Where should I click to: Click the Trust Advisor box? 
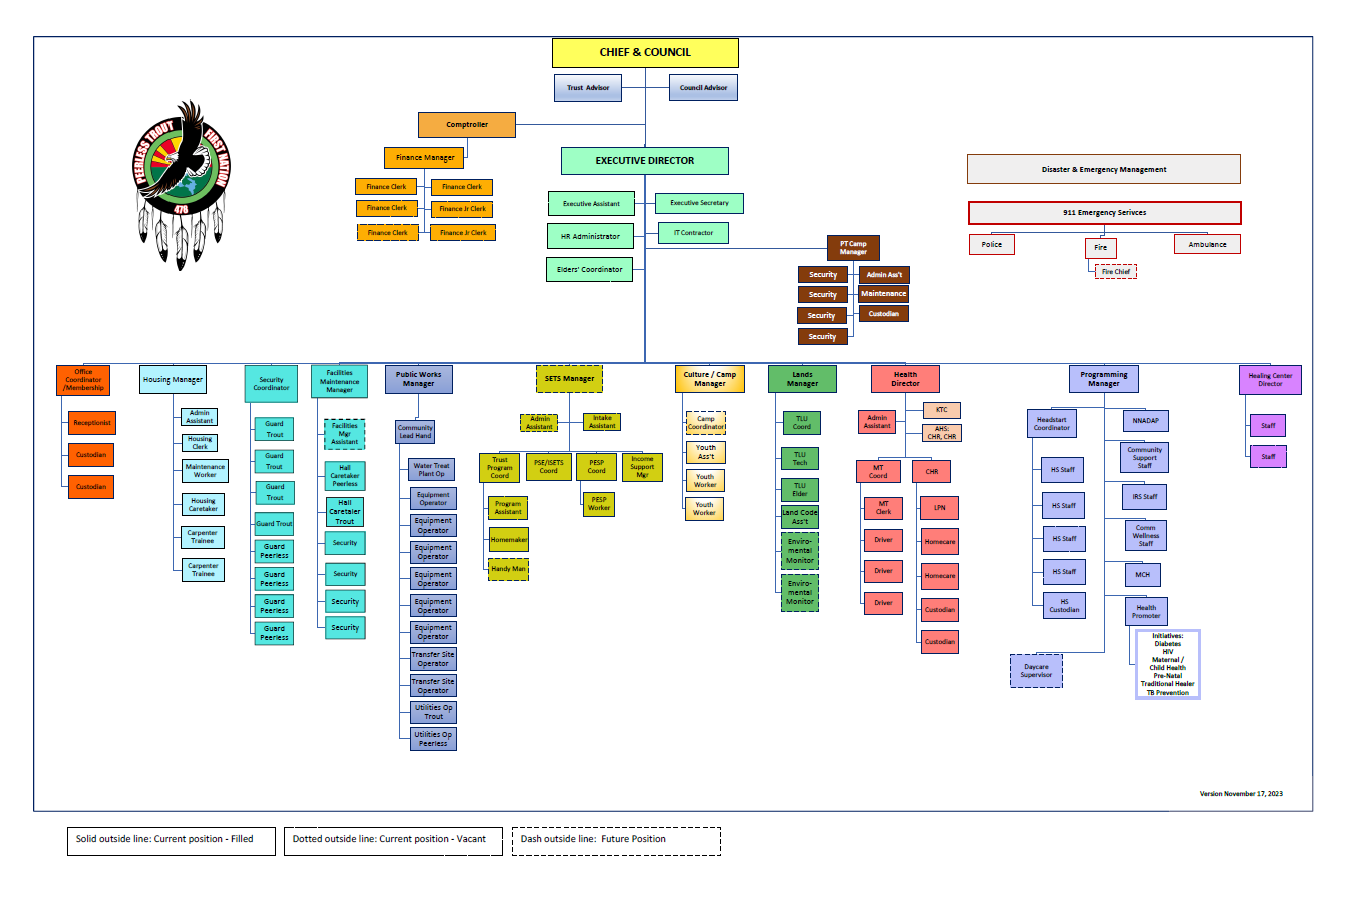588,88
